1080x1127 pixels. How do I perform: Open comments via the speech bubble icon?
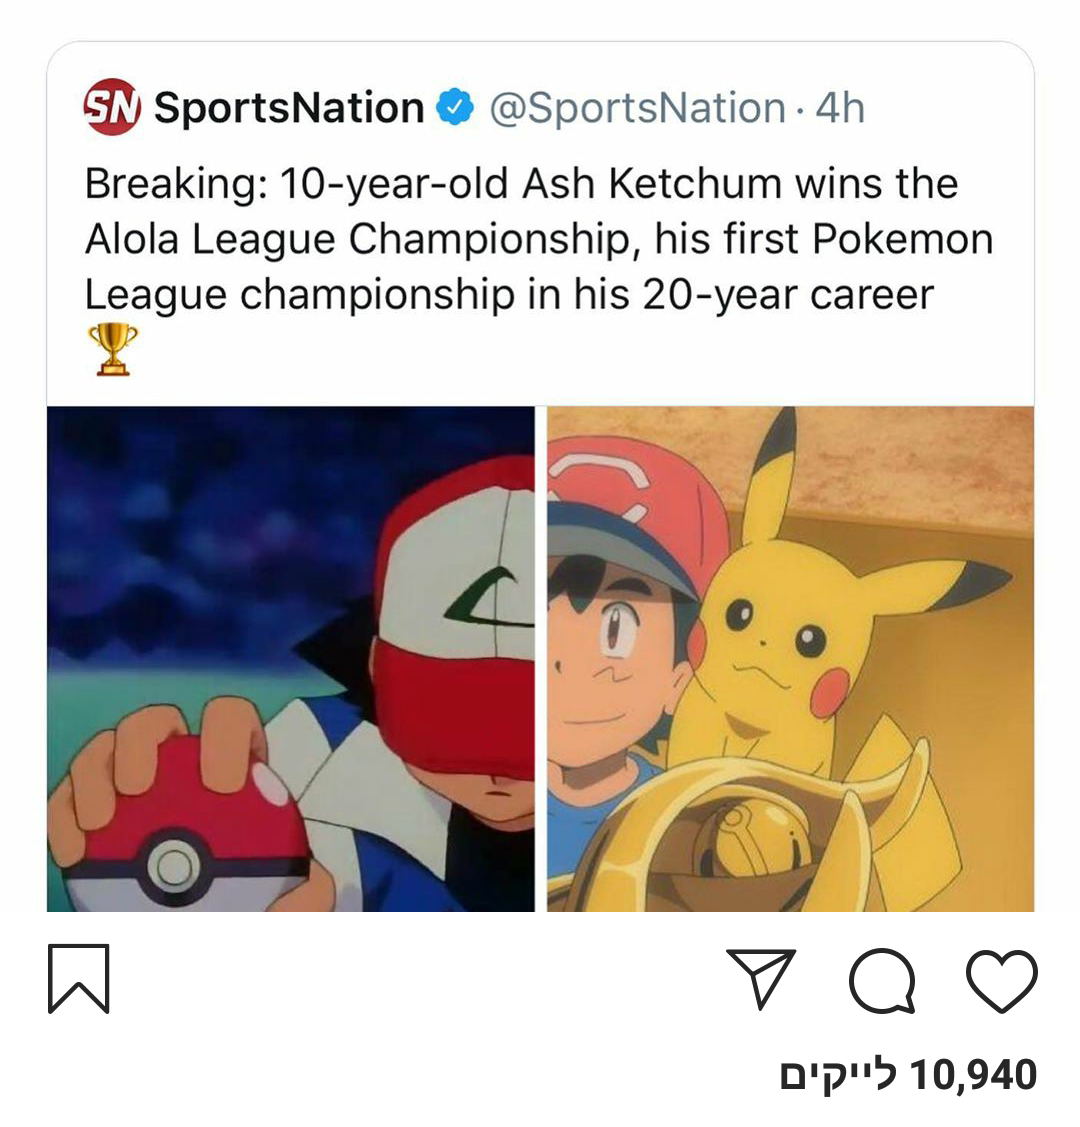[881, 981]
